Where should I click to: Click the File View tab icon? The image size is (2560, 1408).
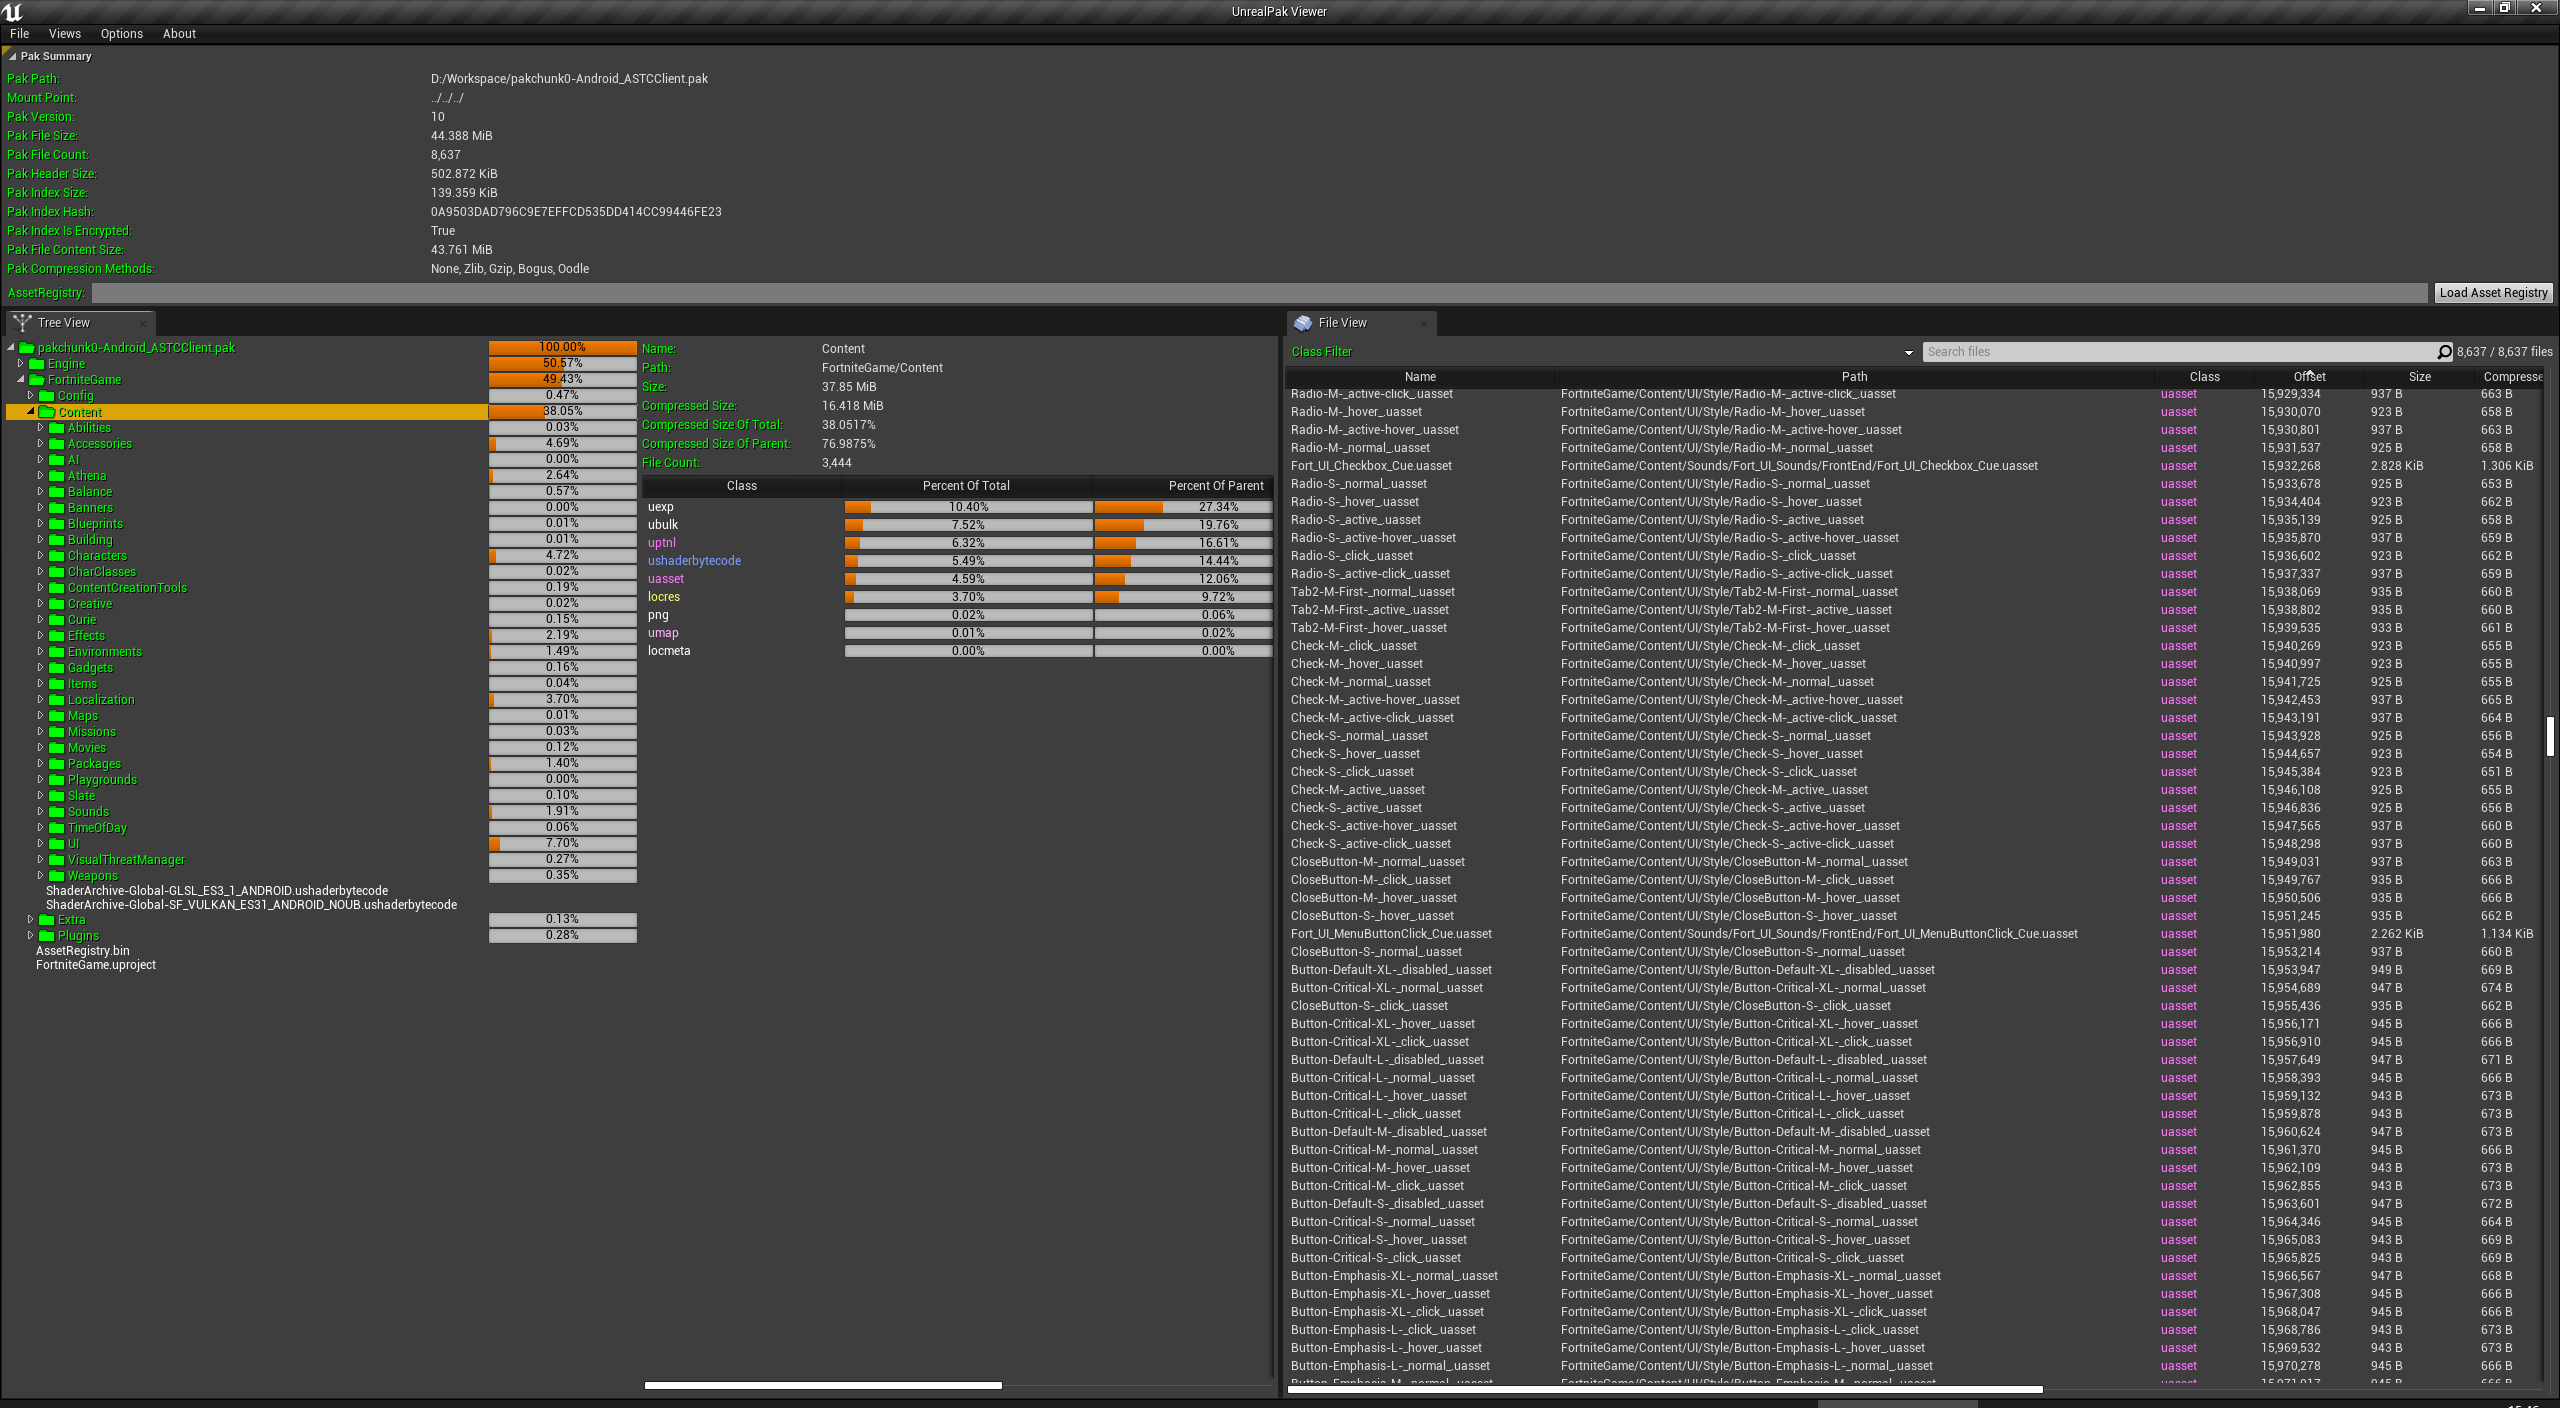coord(1302,323)
